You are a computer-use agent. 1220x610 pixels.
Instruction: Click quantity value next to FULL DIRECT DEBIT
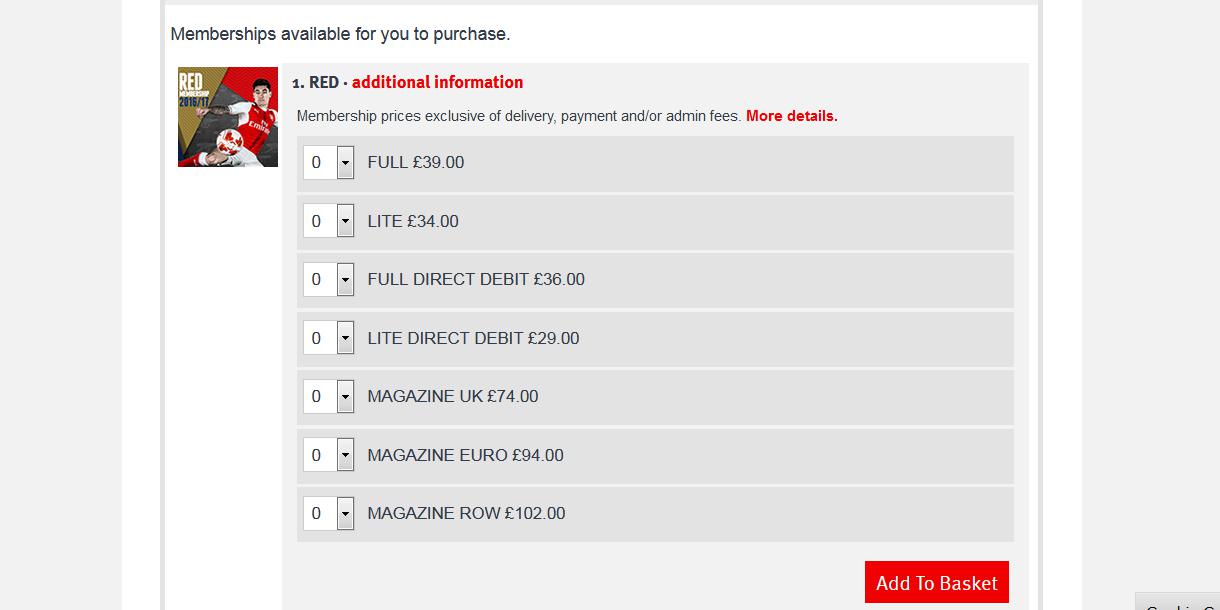click(x=320, y=279)
